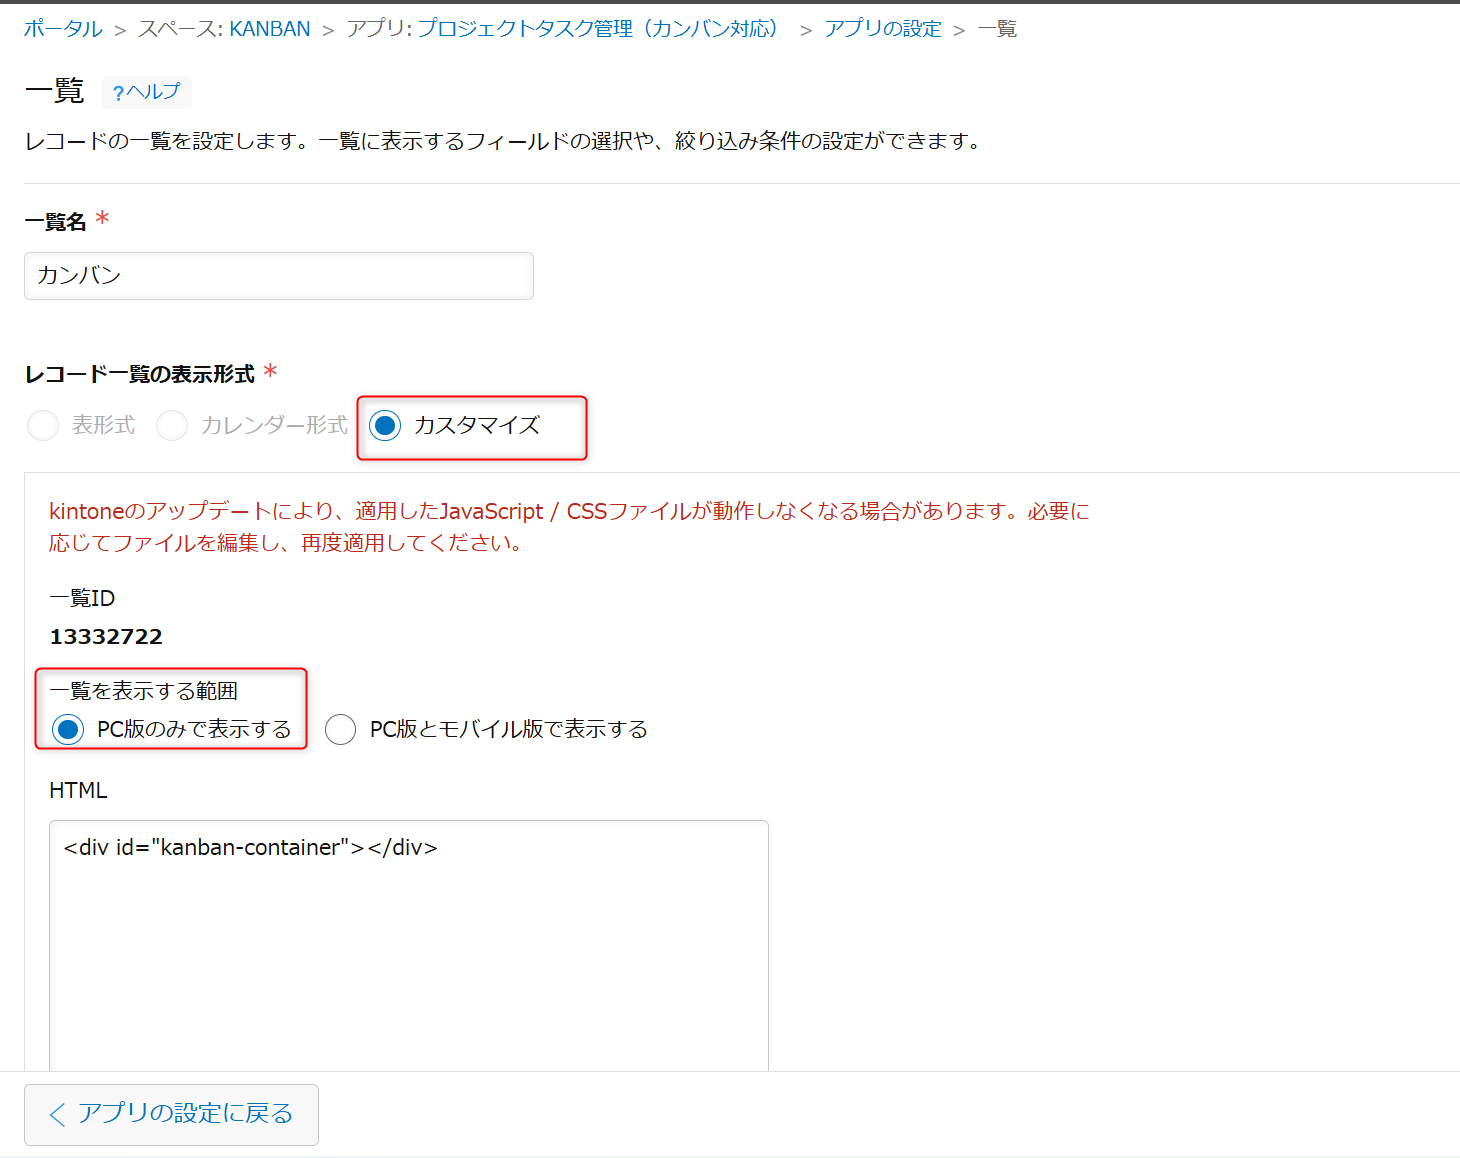1460x1158 pixels.
Task: Click the レコード一覧の表示形式 label
Action: (140, 374)
